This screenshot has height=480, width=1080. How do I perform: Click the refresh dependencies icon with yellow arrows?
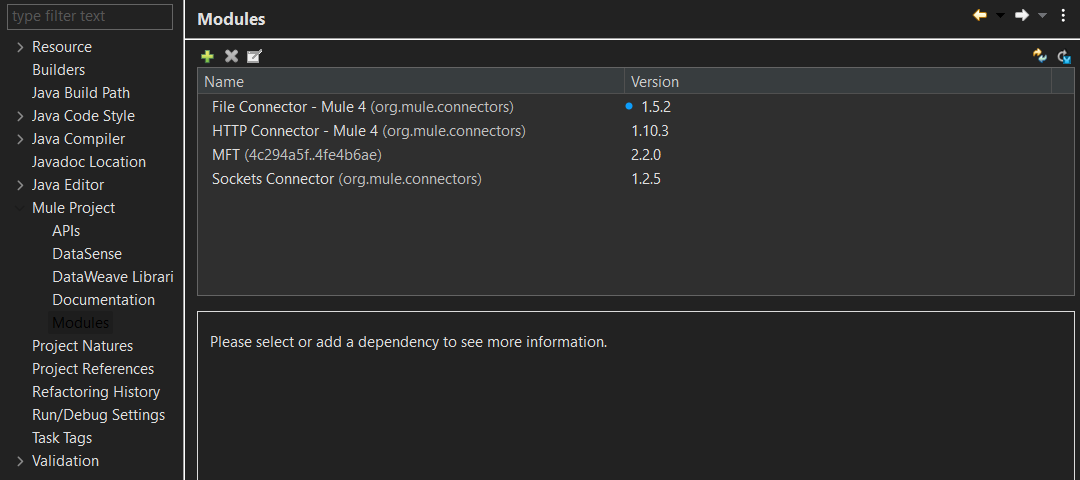click(x=1040, y=56)
